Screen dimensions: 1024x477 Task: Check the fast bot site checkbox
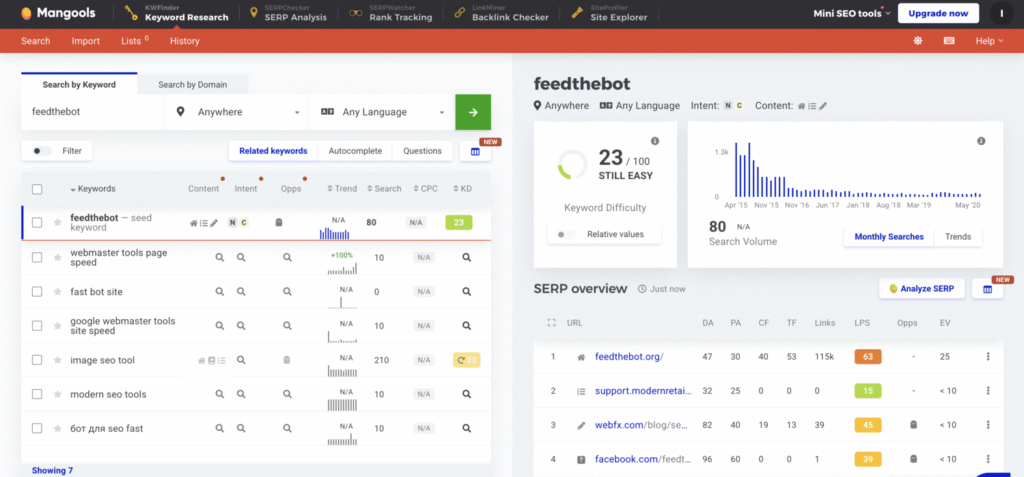click(x=37, y=291)
